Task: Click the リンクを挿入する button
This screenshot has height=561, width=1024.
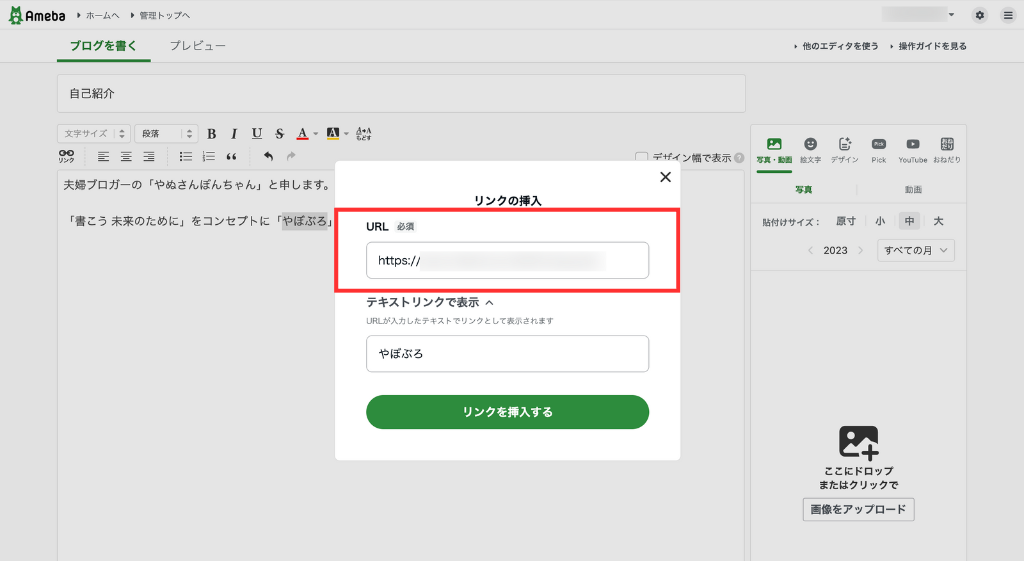Action: pos(507,412)
